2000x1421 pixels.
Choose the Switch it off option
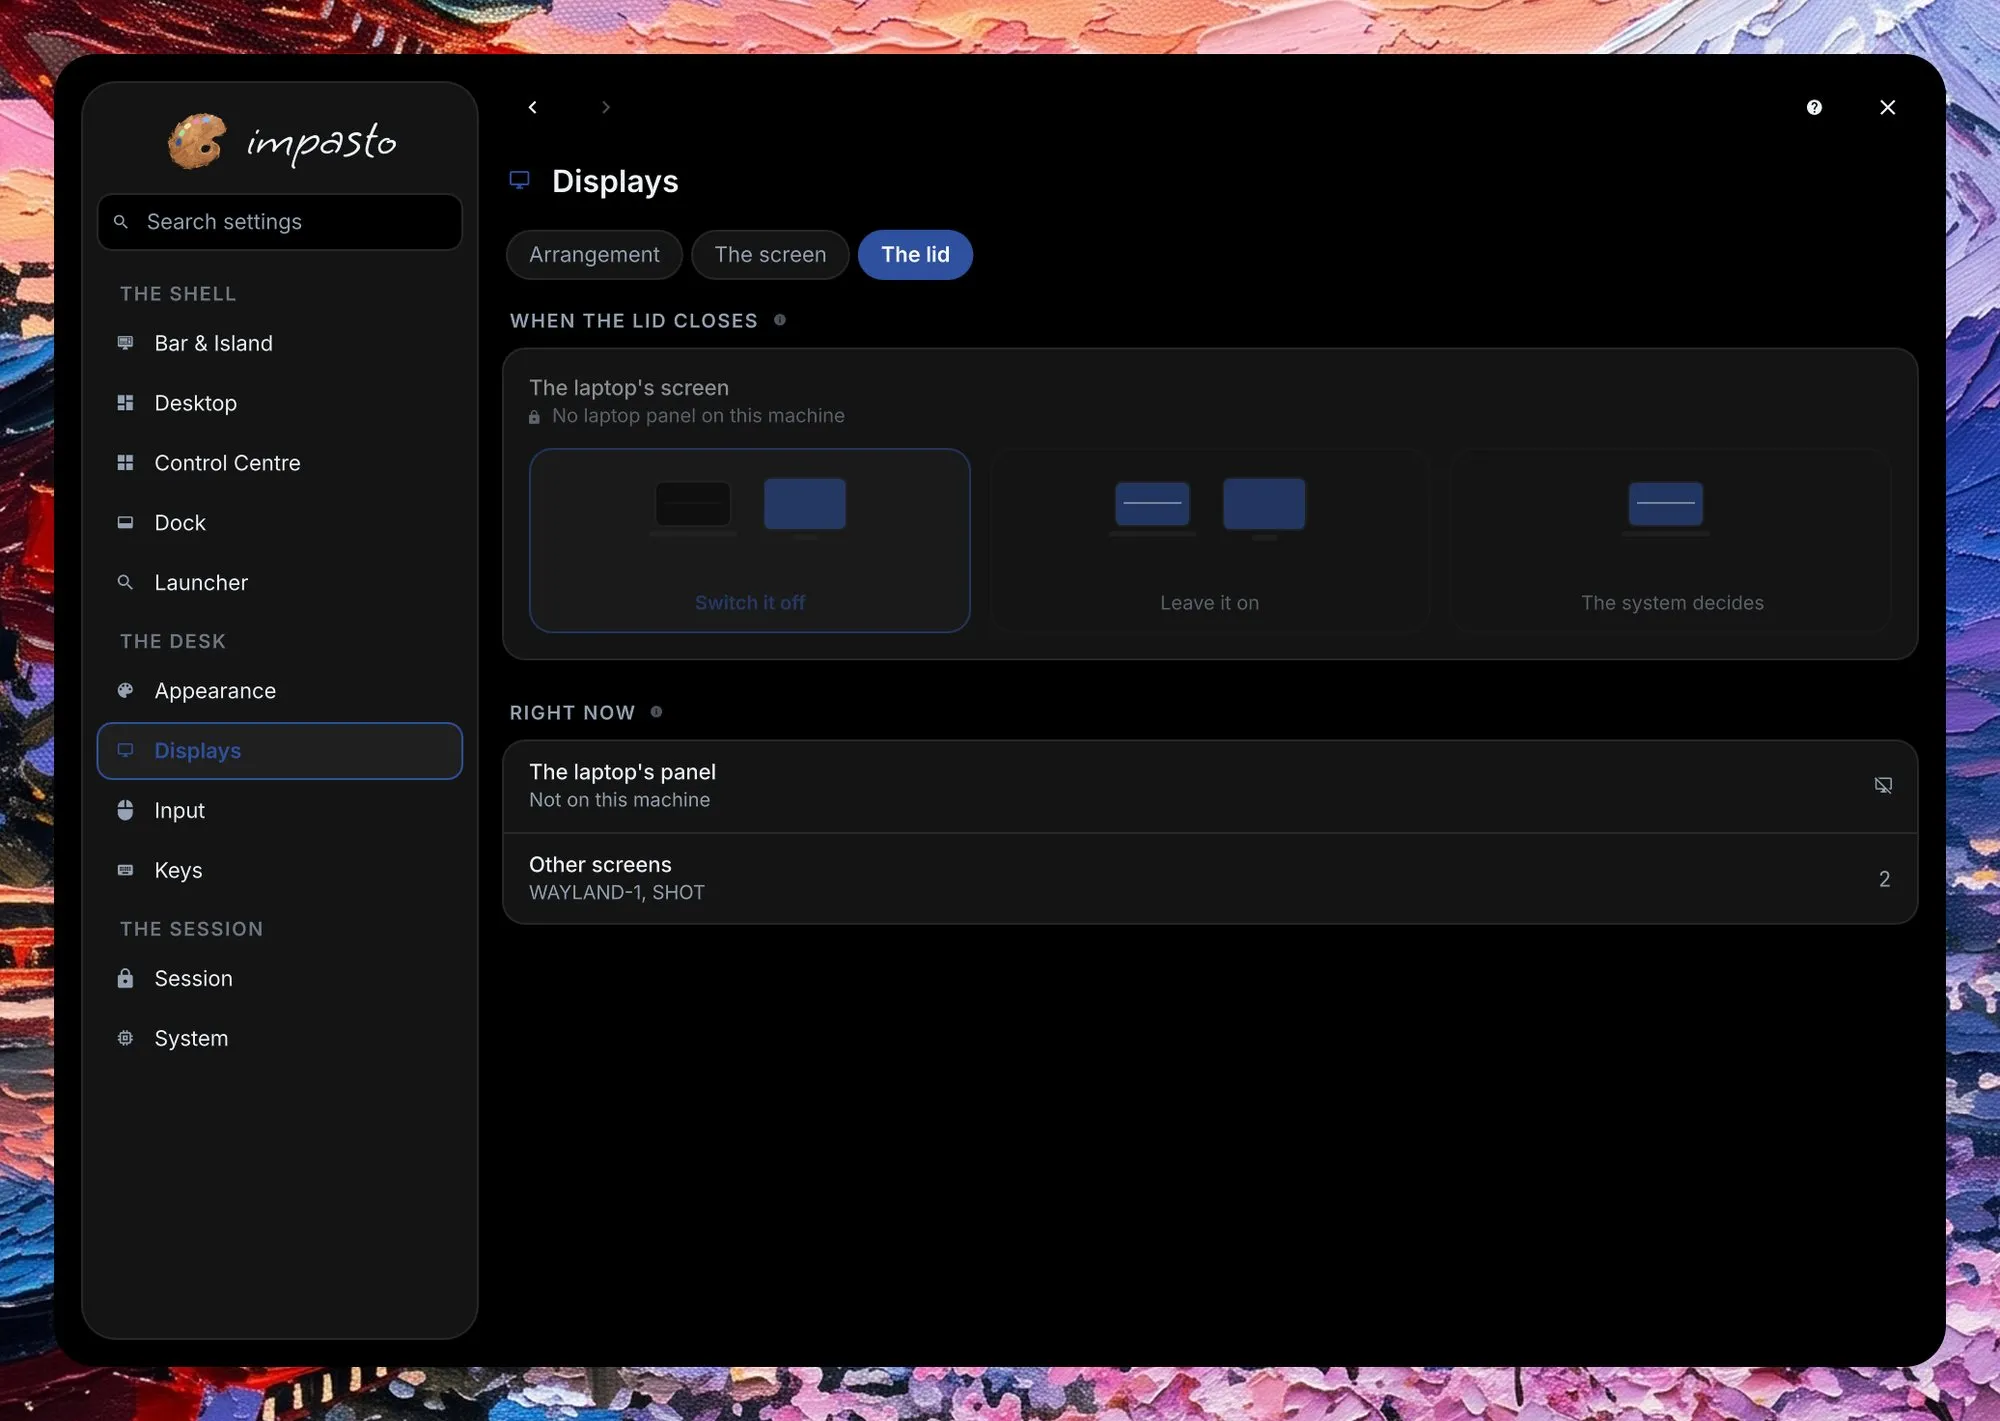[x=750, y=540]
